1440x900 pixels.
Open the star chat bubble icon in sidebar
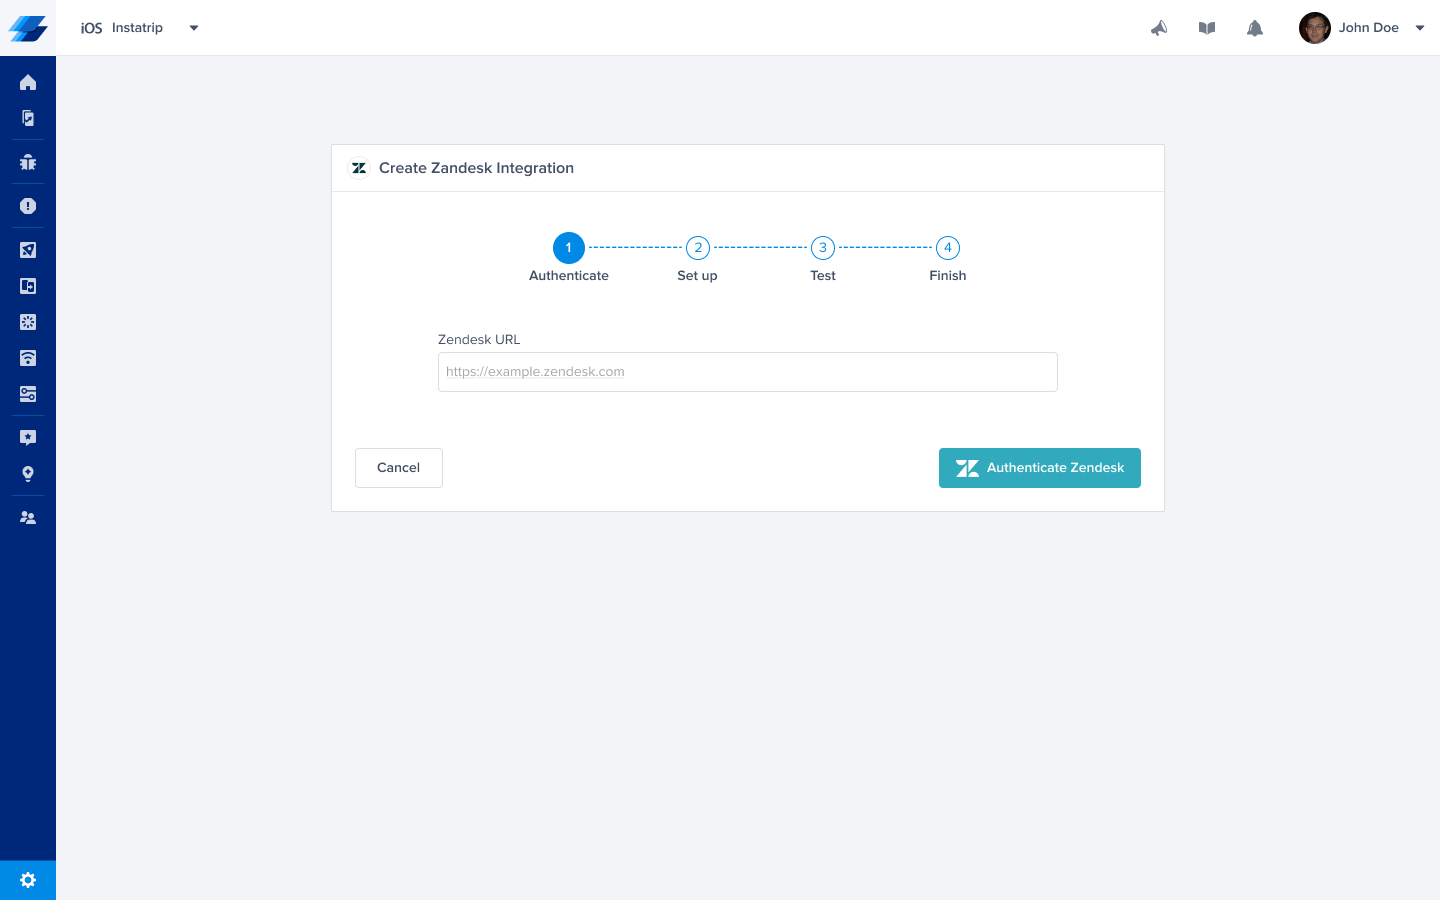click(28, 438)
